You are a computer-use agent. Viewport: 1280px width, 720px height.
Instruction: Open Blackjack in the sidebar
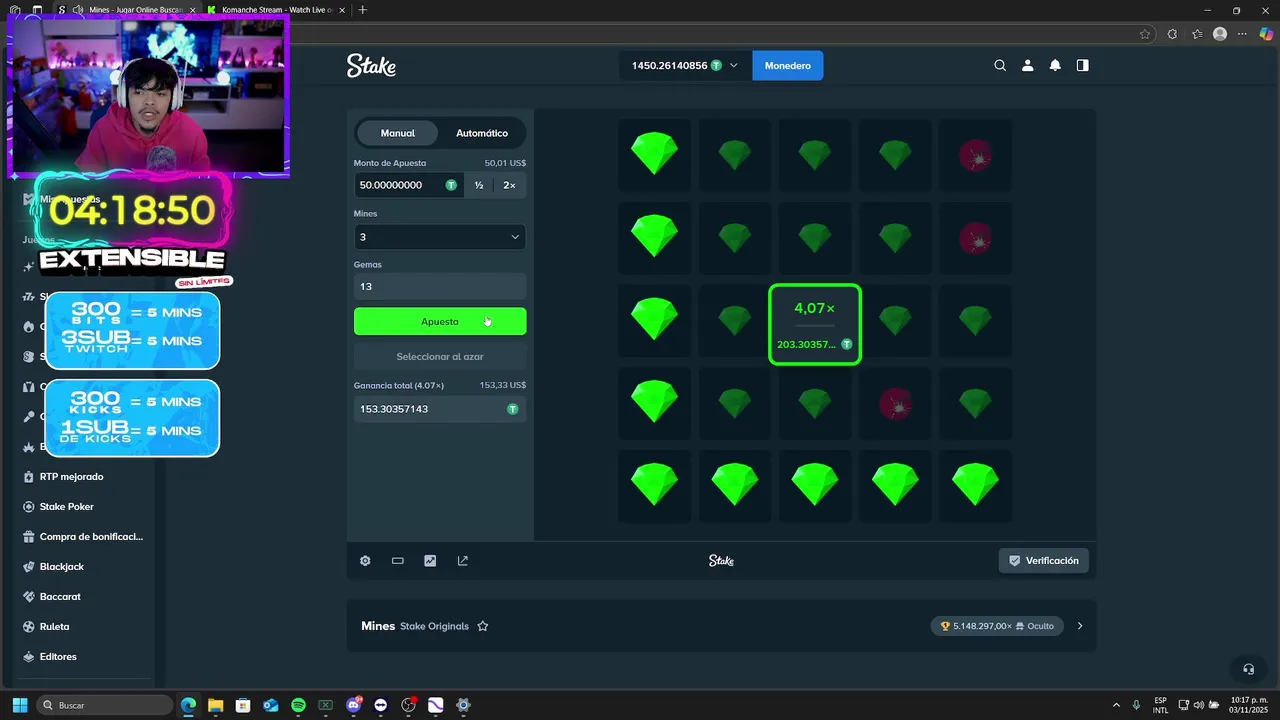pos(61,567)
